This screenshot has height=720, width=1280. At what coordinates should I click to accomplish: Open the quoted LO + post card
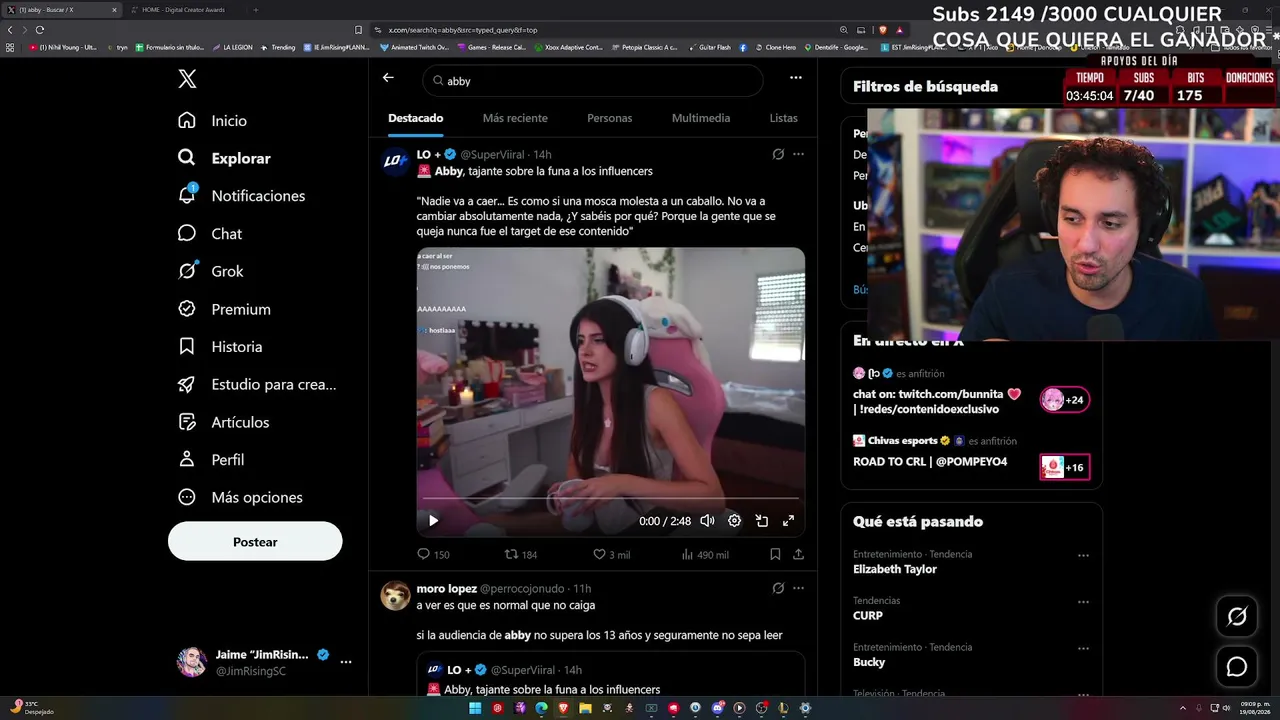pyautogui.click(x=610, y=674)
